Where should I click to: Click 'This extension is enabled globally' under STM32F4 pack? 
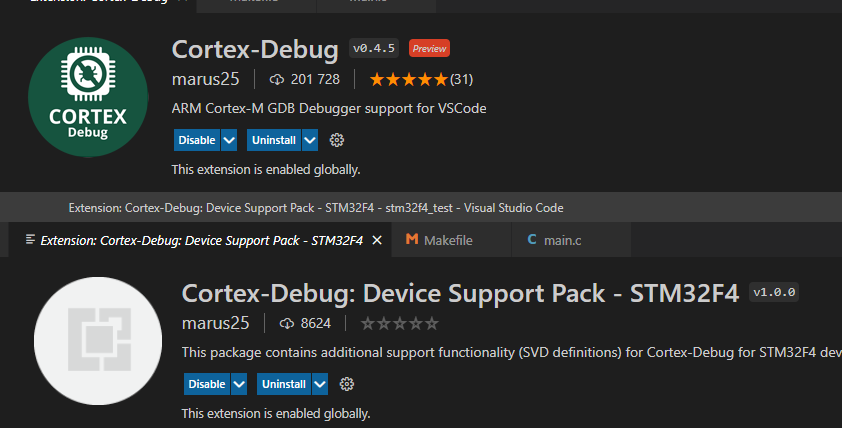276,414
